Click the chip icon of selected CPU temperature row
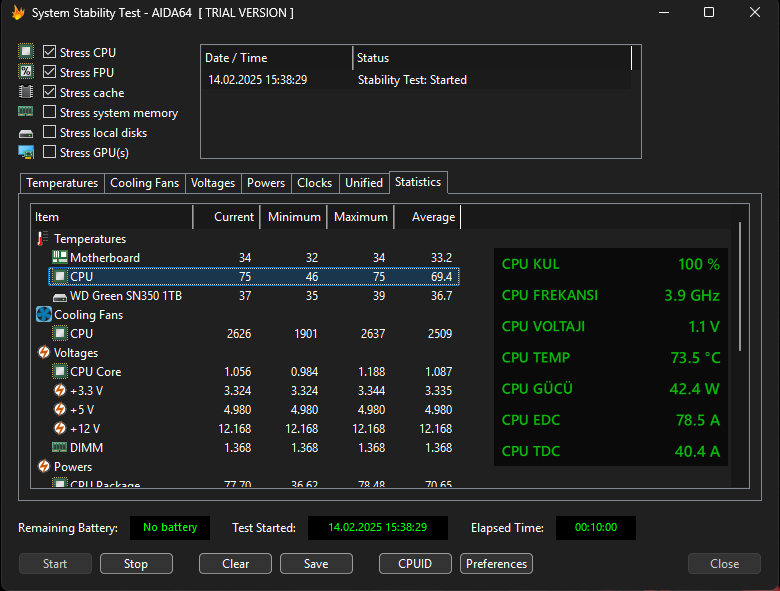 click(60, 276)
